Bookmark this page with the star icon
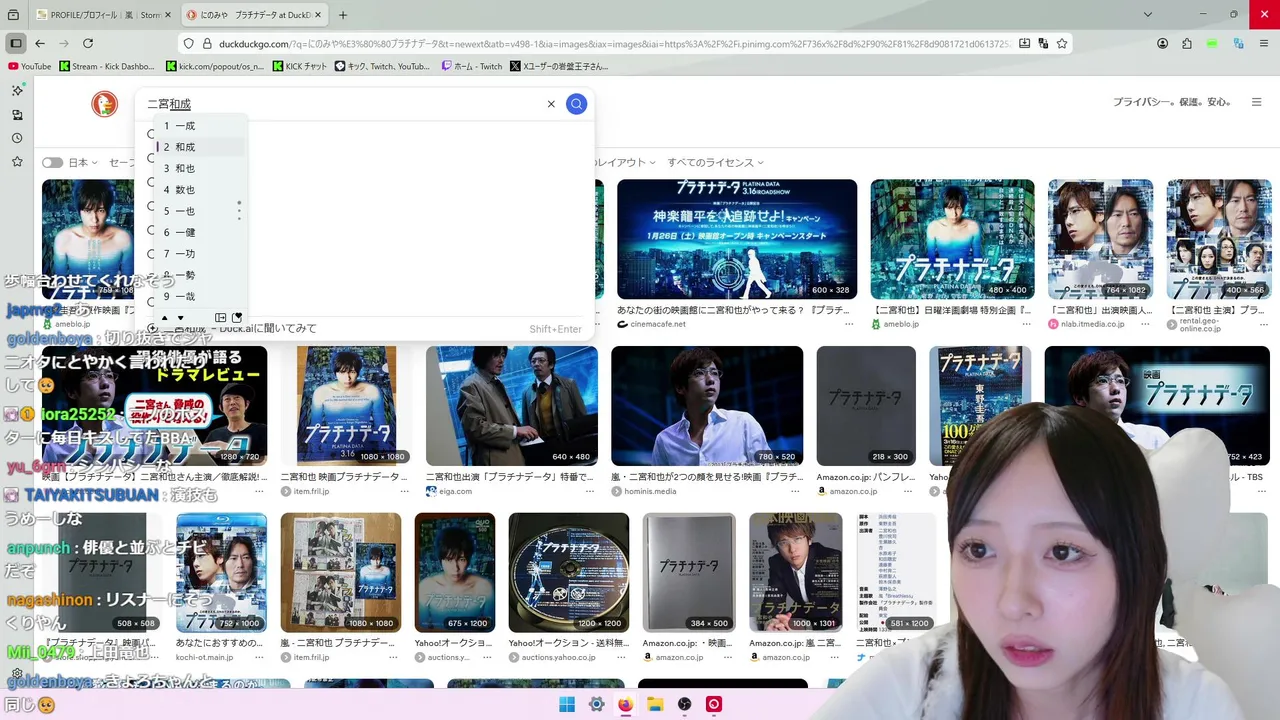This screenshot has height=720, width=1280. point(1062,43)
